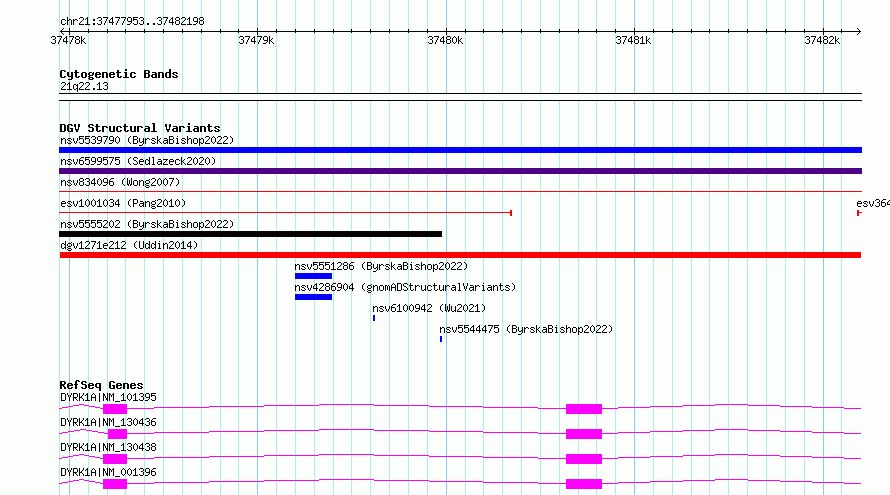This screenshot has height=495, width=890.
Task: Select the left-hand exon of DYRK1A|NM_130438
Action: tap(115, 459)
